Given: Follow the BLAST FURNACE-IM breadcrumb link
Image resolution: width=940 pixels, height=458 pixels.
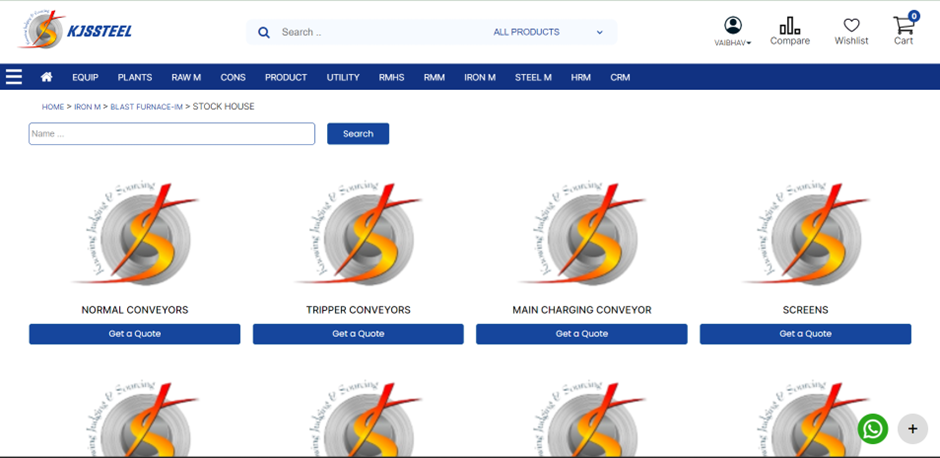Looking at the screenshot, I should pos(146,107).
